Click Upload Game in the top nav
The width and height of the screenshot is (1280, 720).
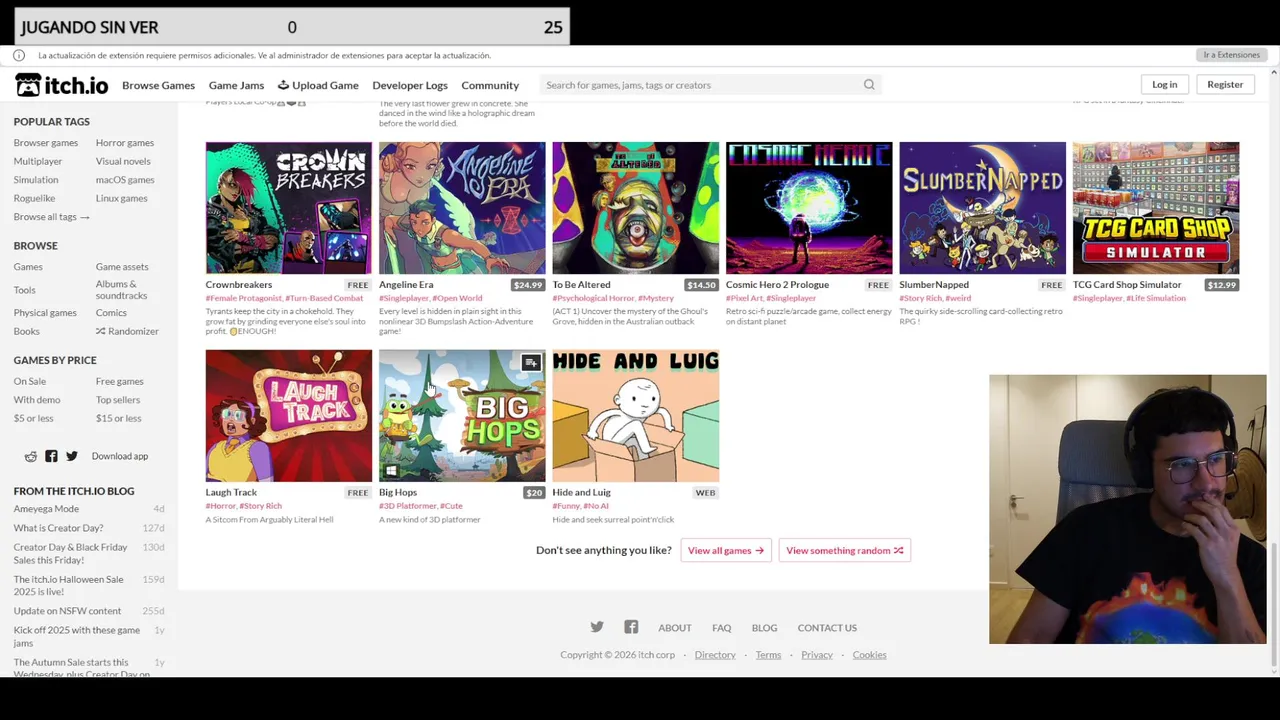318,85
